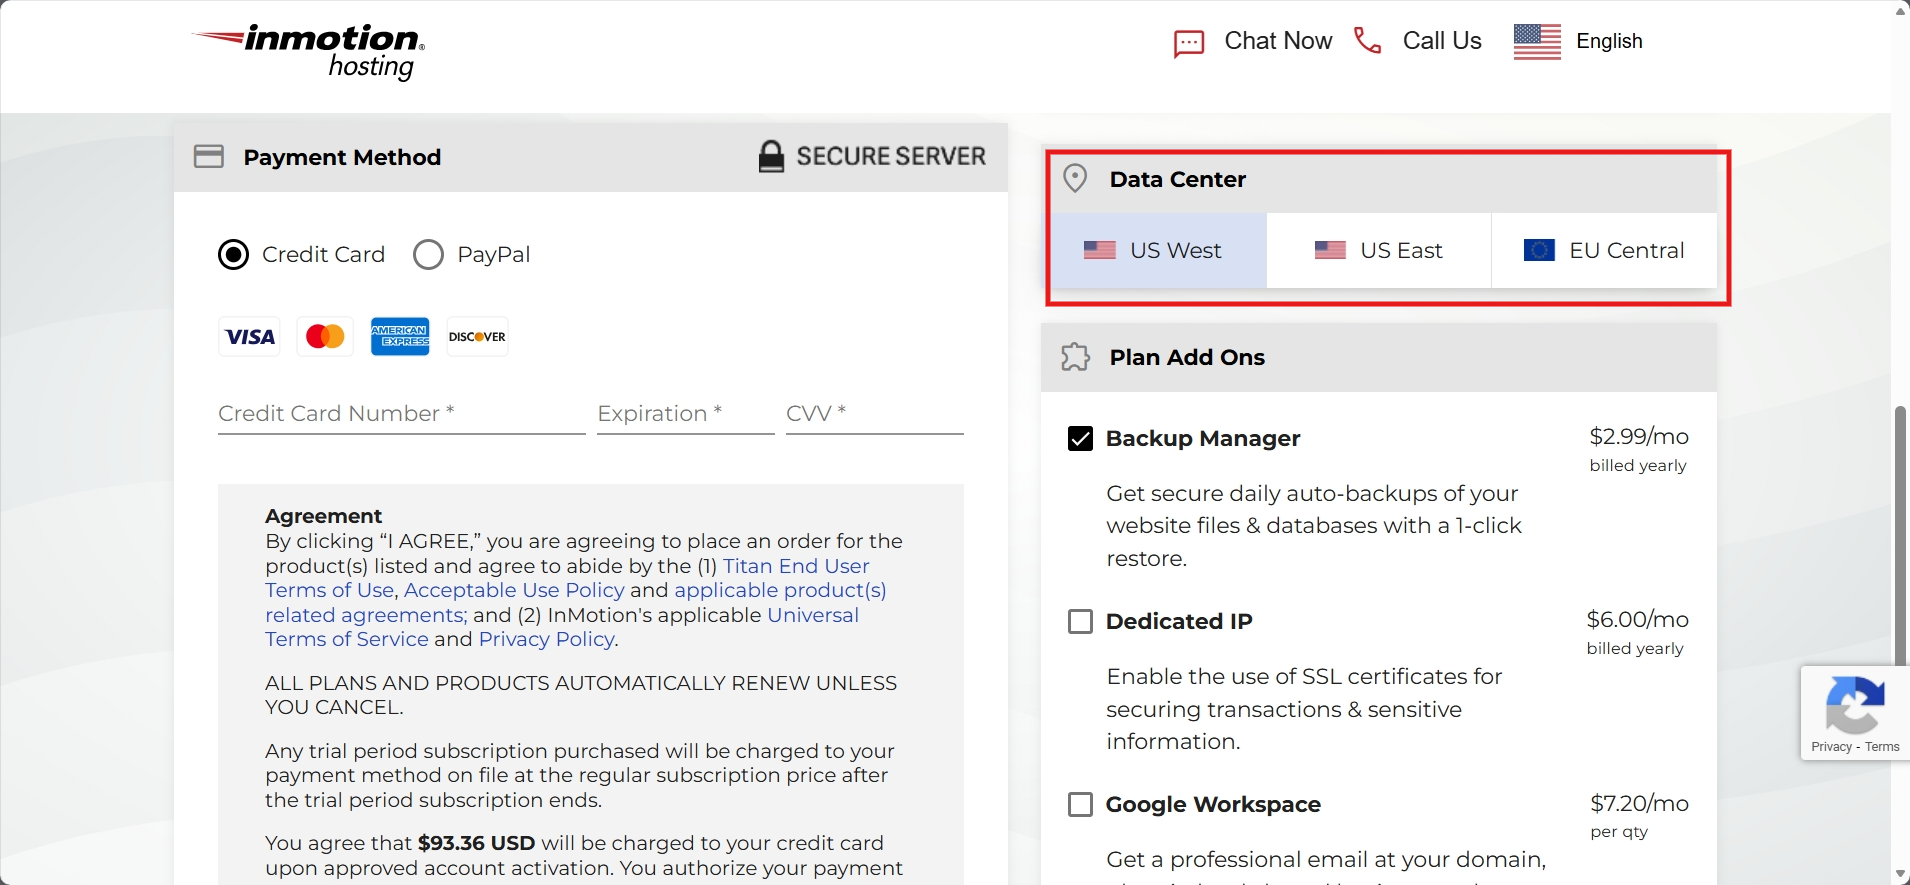Click the scrollbar up arrow
1910x885 pixels.
click(1900, 10)
